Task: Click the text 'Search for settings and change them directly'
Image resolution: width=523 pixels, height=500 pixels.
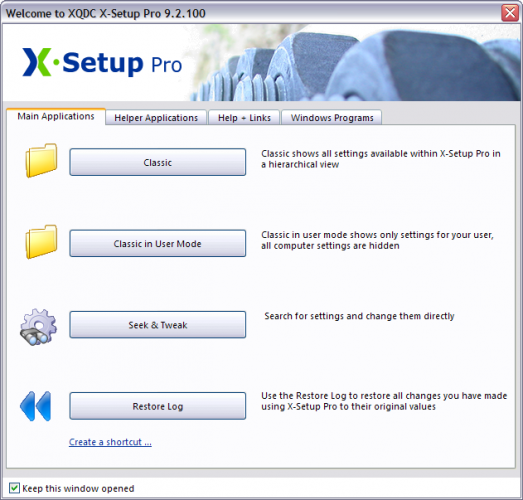Action: (x=359, y=316)
